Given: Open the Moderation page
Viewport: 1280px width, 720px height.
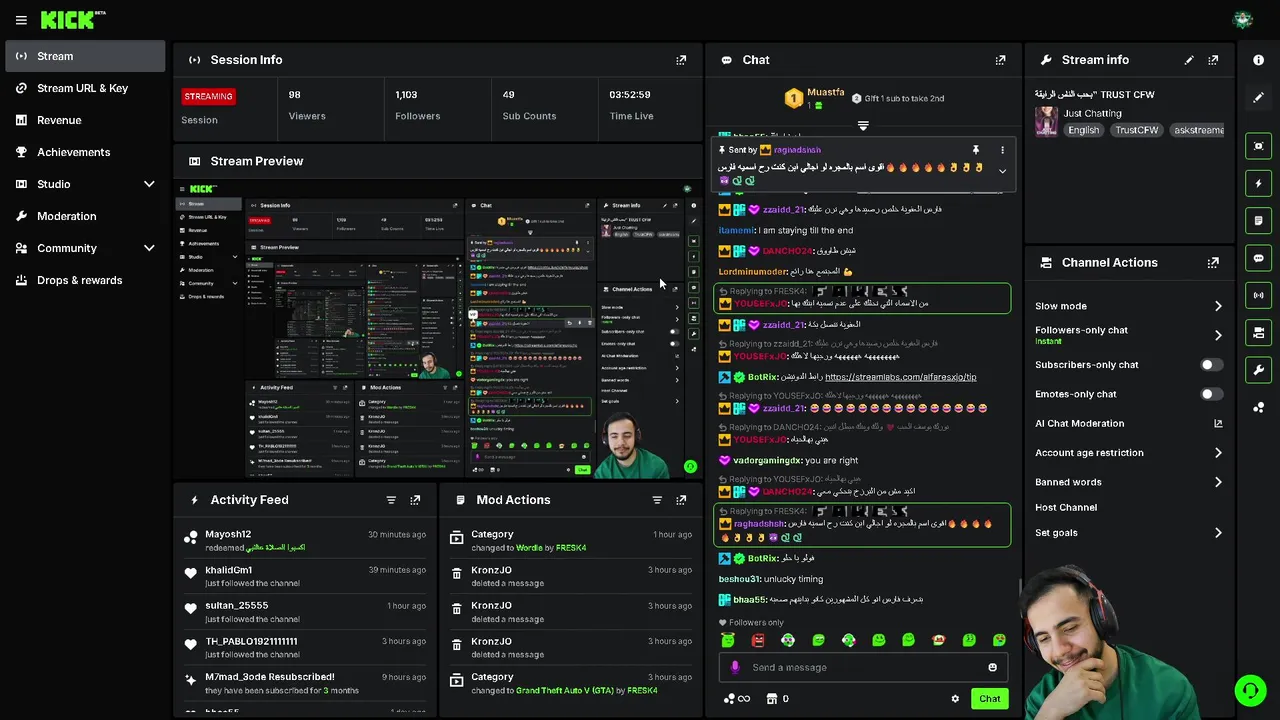Looking at the screenshot, I should tap(85, 216).
